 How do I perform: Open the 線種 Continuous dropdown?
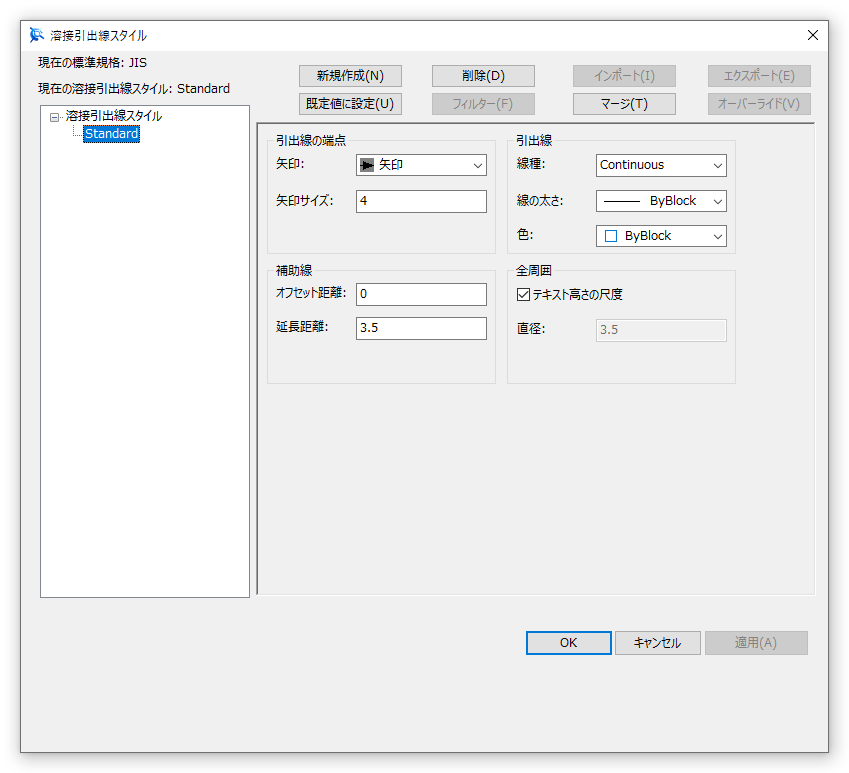click(x=717, y=165)
